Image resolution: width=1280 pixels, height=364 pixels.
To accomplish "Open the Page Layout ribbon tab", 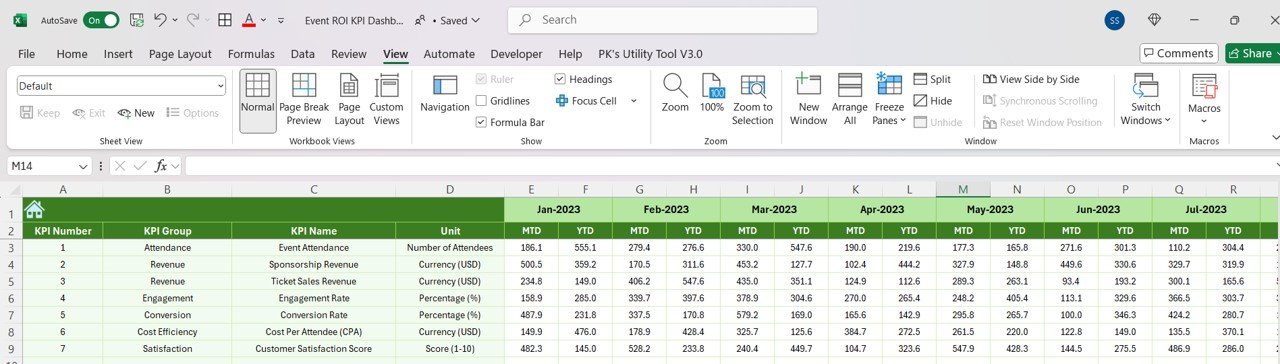I will (180, 54).
